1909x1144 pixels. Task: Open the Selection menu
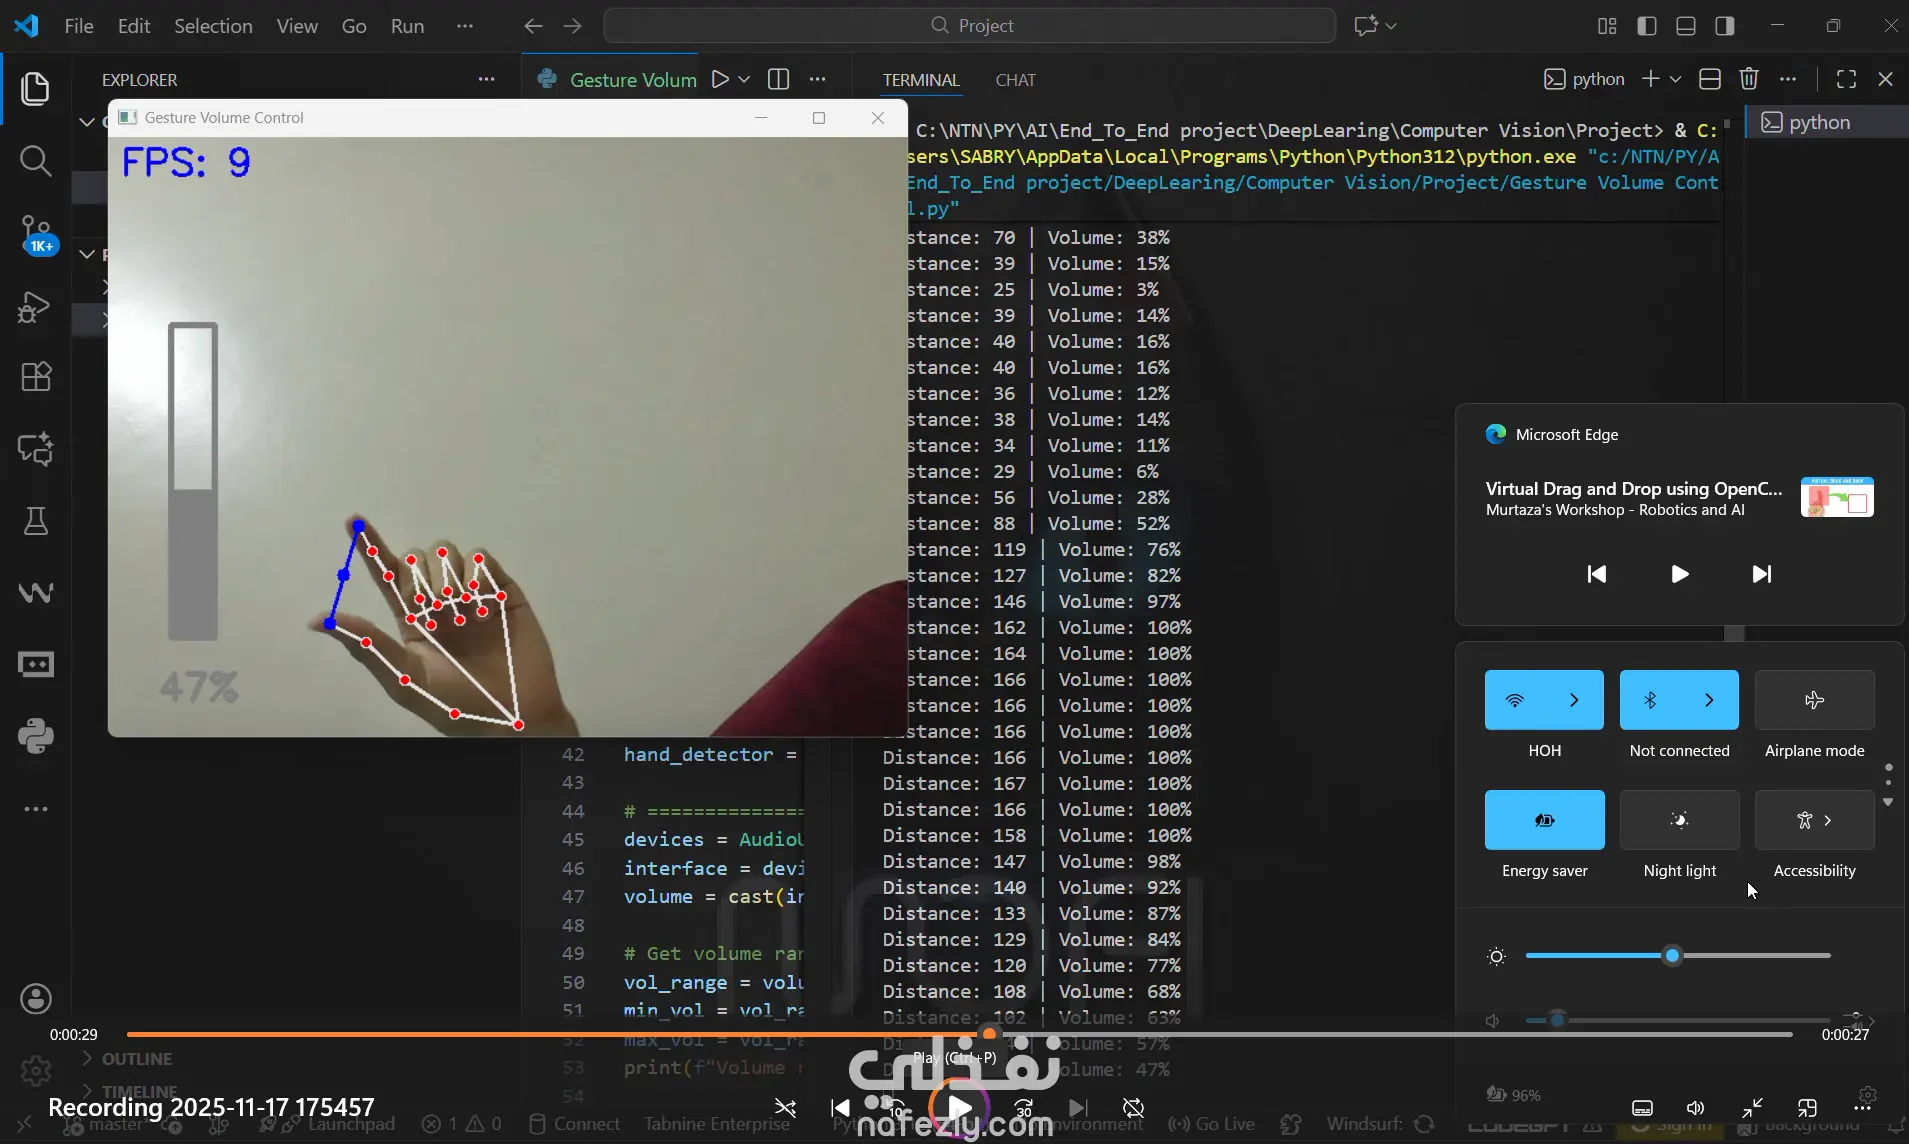coord(213,26)
